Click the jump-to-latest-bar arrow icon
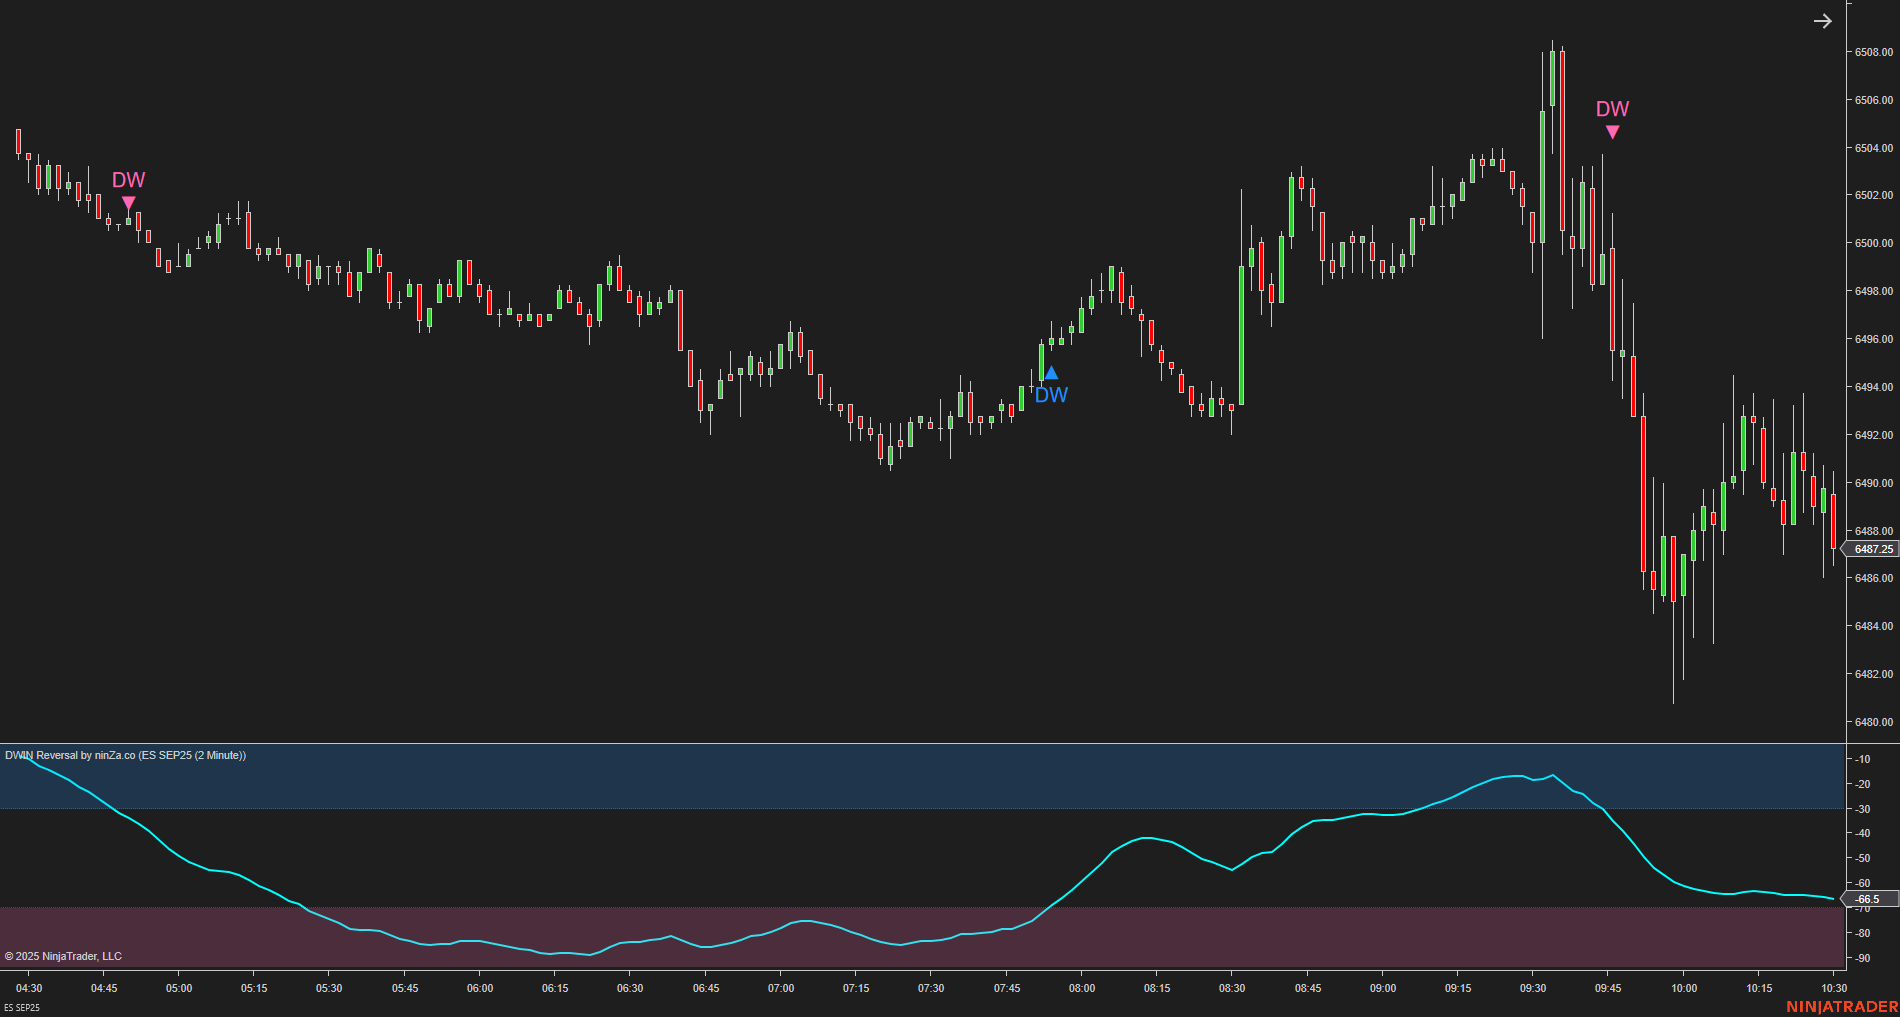Screen dimensions: 1900x1017 [x=1823, y=20]
